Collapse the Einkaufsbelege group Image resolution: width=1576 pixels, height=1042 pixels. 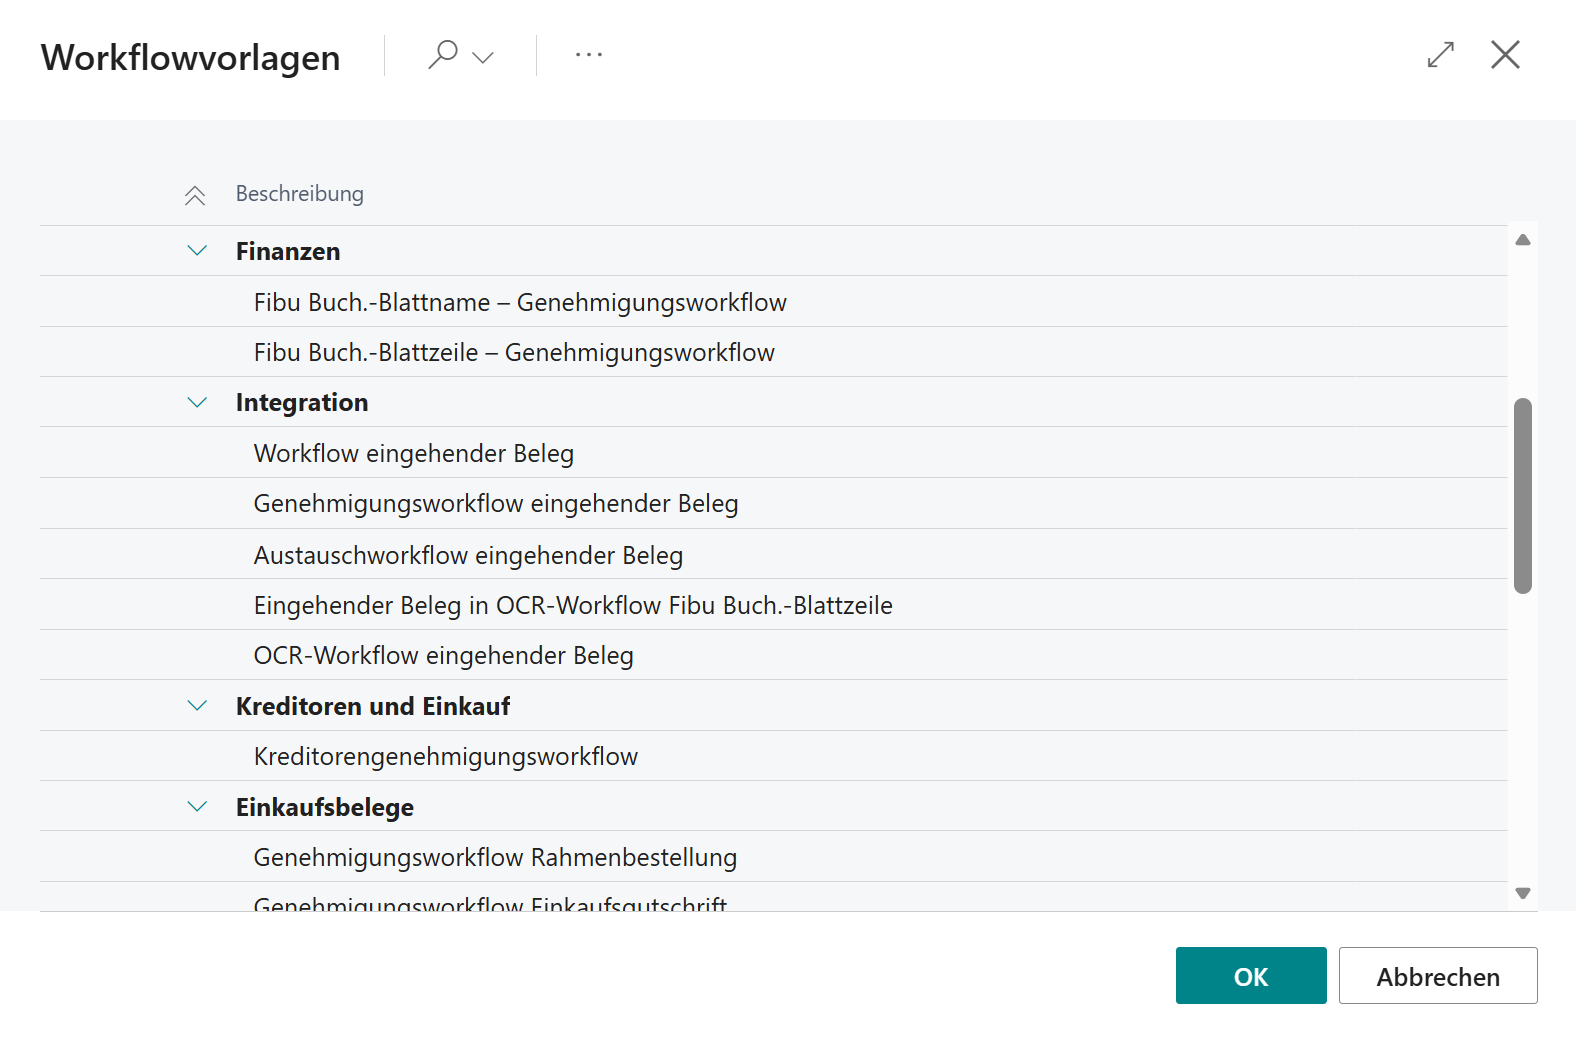point(197,806)
